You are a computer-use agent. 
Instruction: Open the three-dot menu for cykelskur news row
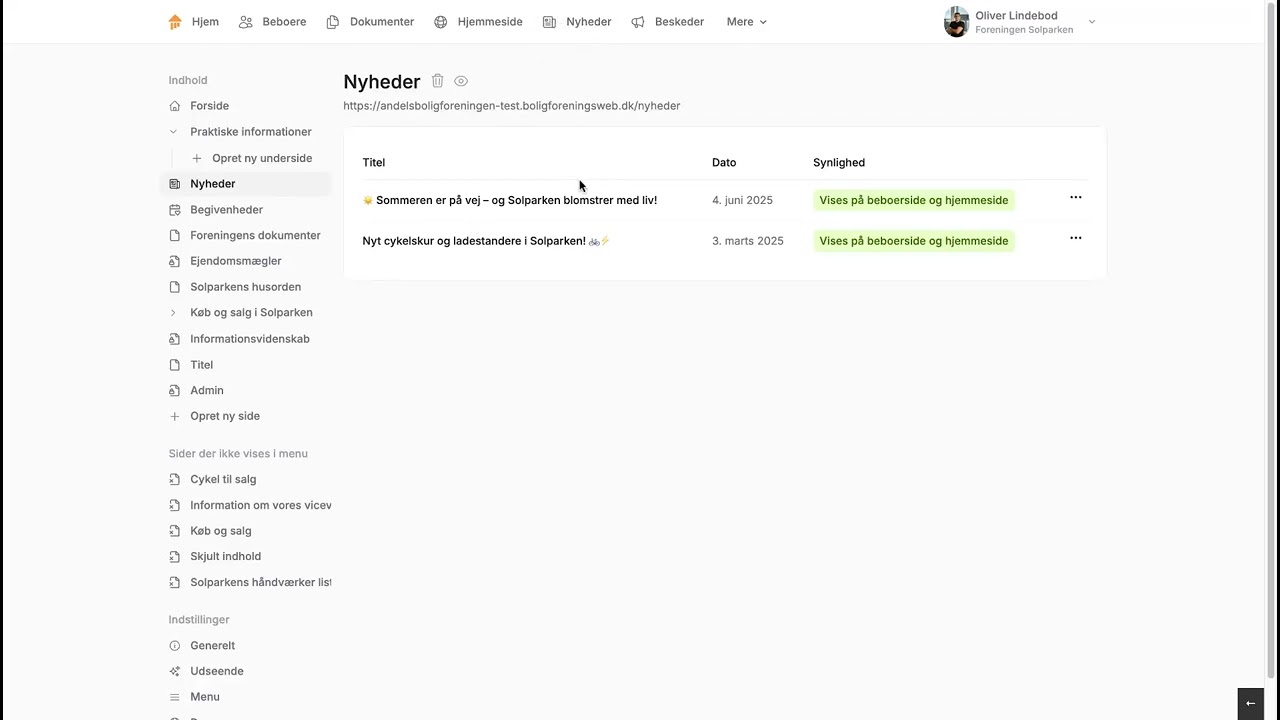pyautogui.click(x=1075, y=239)
